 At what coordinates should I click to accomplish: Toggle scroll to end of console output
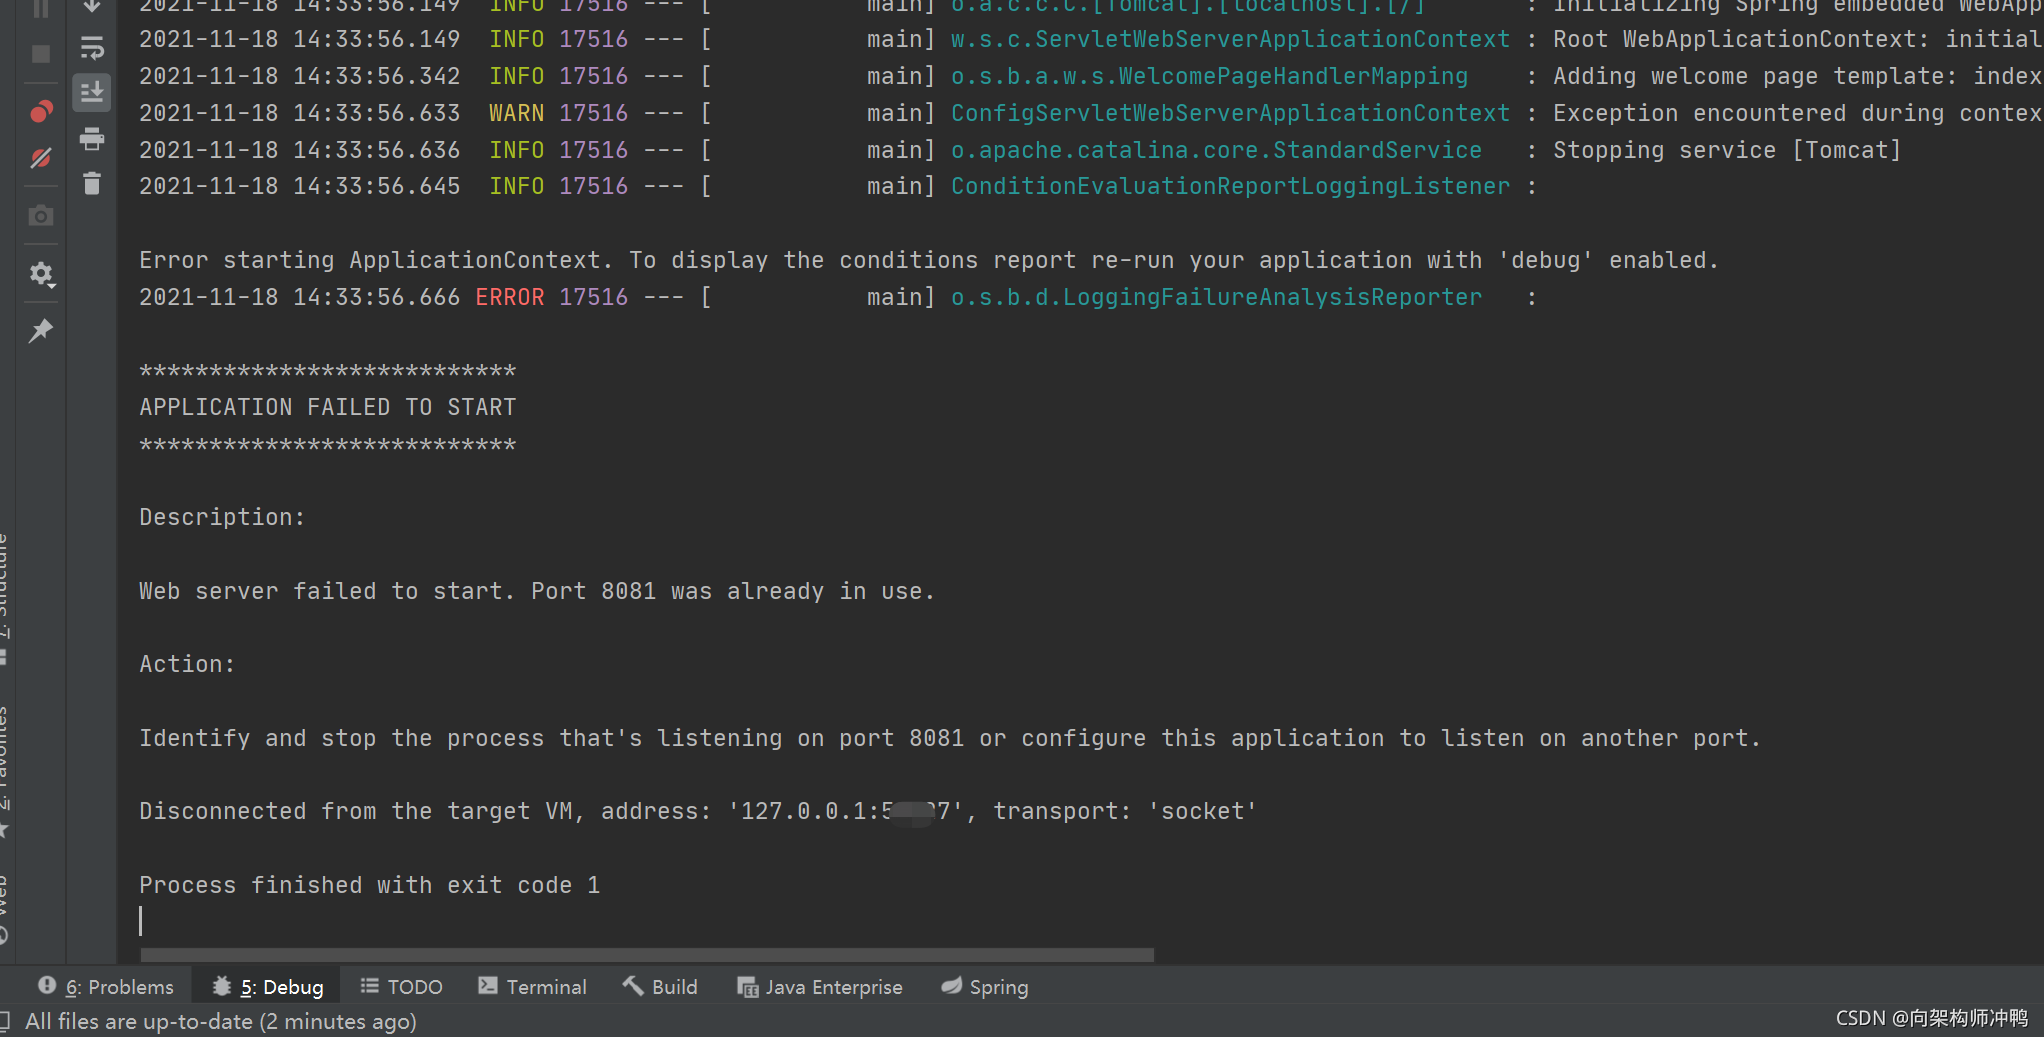coord(92,92)
